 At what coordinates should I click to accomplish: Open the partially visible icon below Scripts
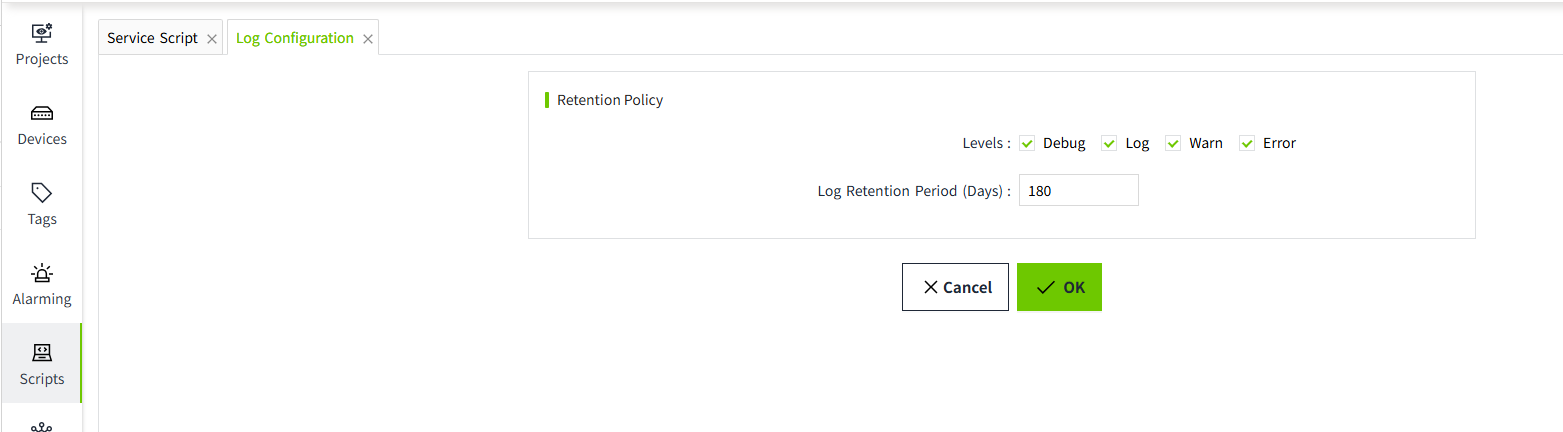[42, 426]
